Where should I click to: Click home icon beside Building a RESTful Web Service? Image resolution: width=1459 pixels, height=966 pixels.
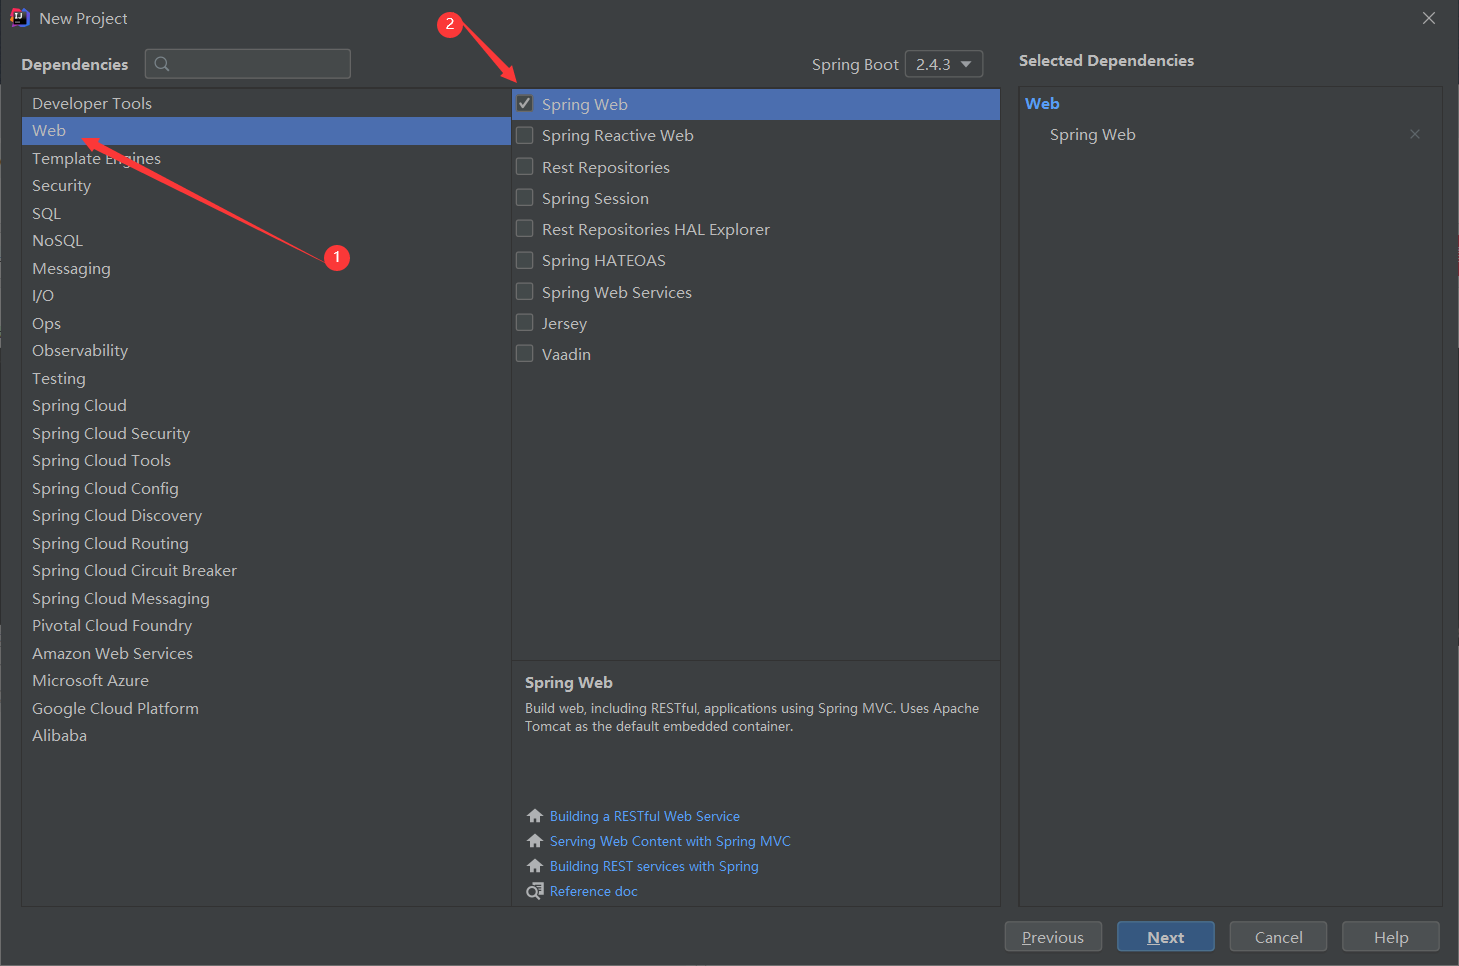click(535, 816)
